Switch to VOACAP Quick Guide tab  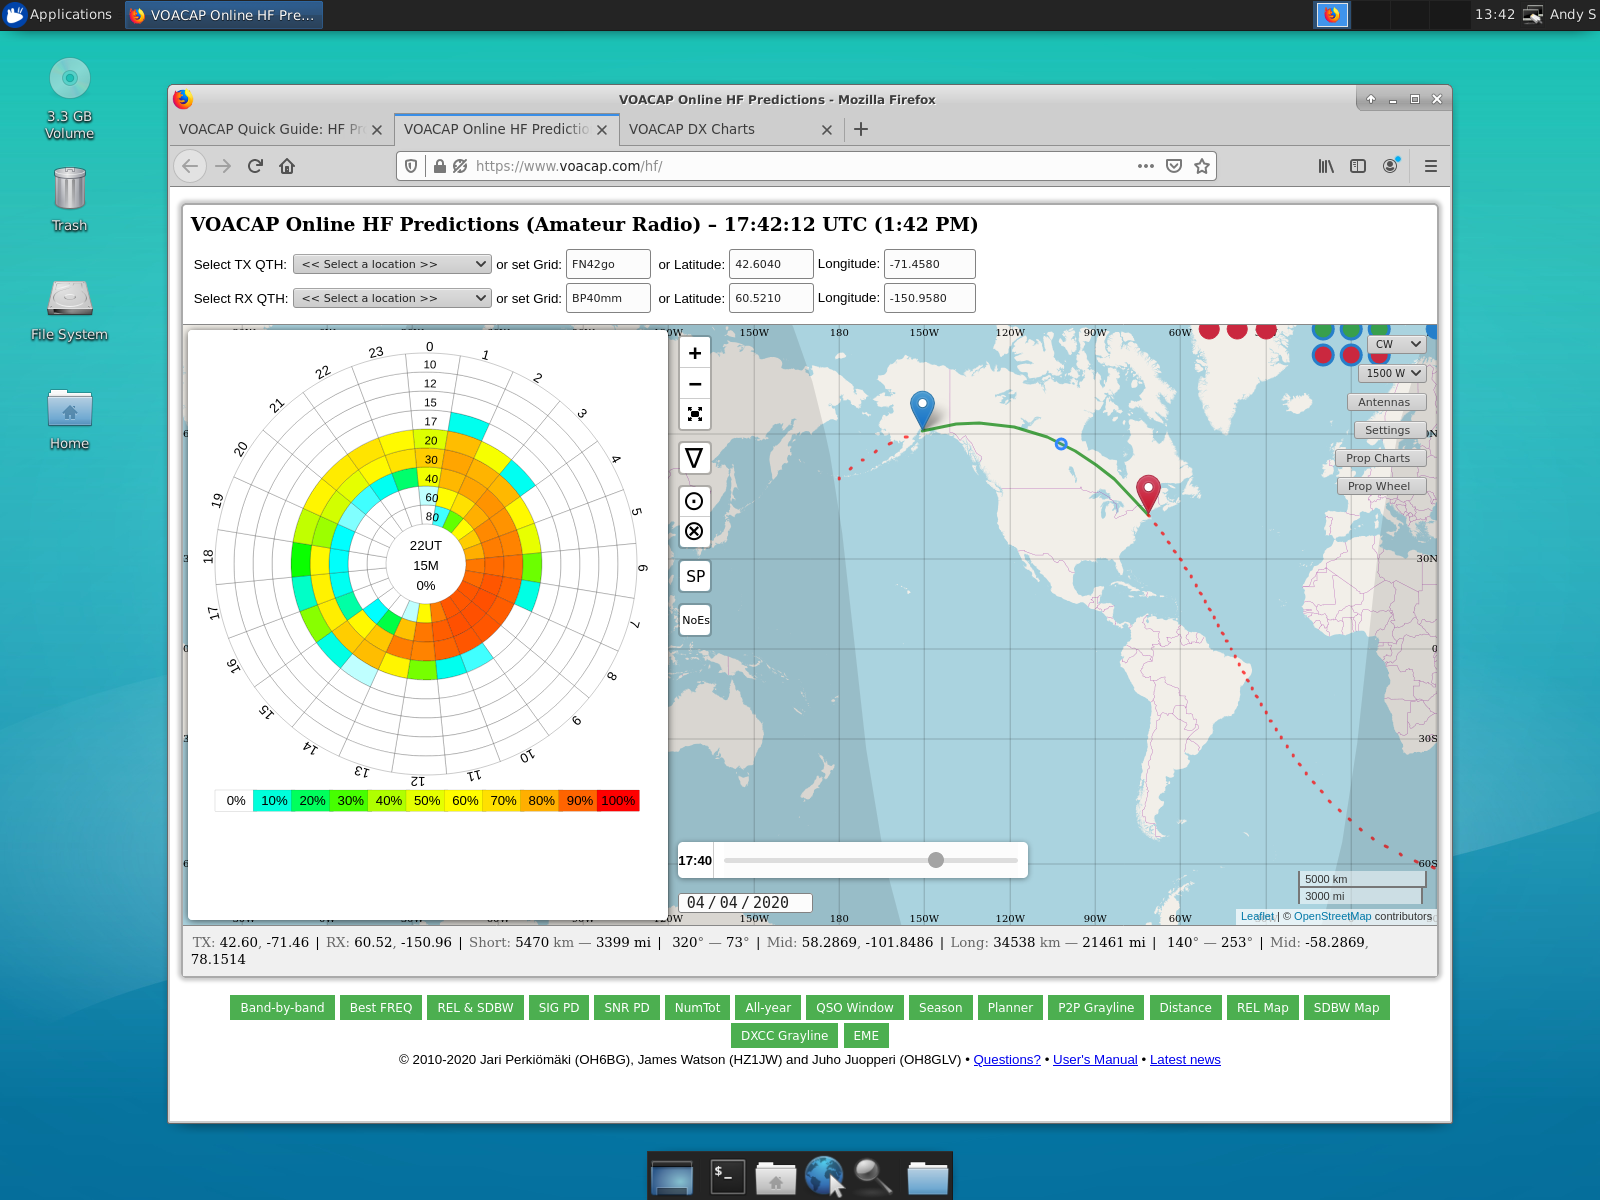pyautogui.click(x=270, y=129)
